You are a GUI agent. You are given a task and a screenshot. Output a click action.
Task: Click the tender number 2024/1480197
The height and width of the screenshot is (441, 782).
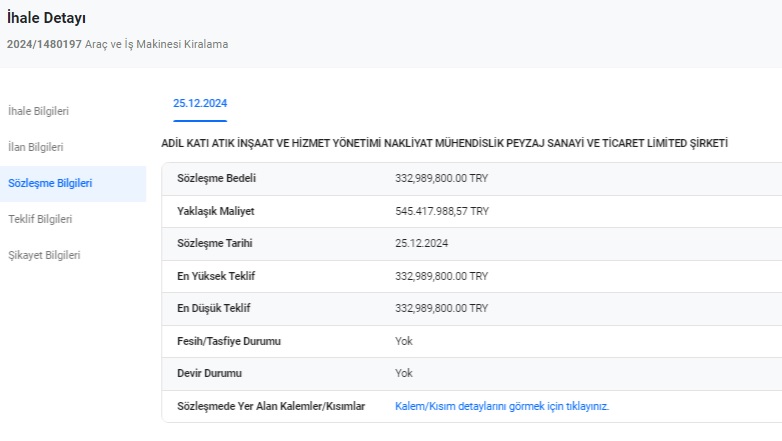tap(44, 44)
